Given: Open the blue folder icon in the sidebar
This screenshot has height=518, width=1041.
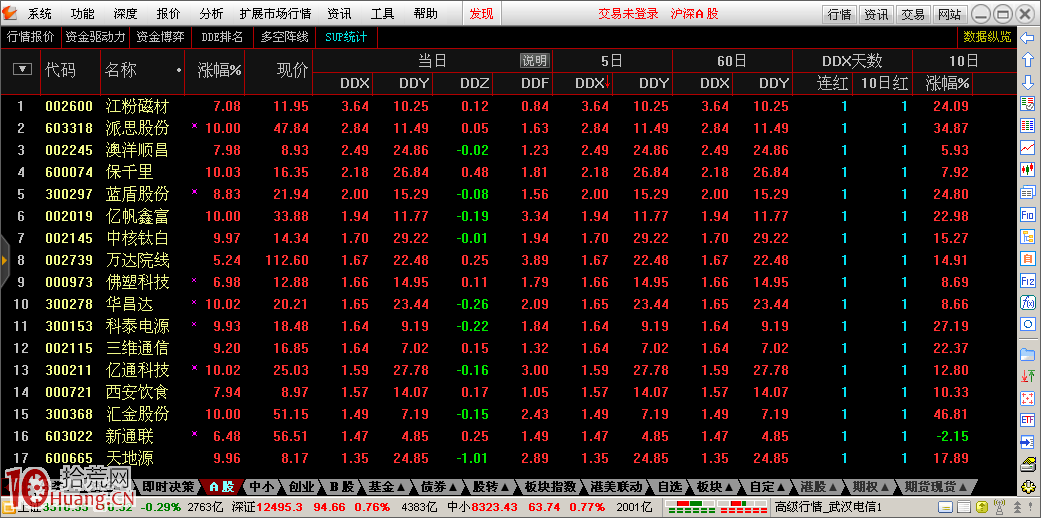Looking at the screenshot, I should pyautogui.click(x=1028, y=354).
